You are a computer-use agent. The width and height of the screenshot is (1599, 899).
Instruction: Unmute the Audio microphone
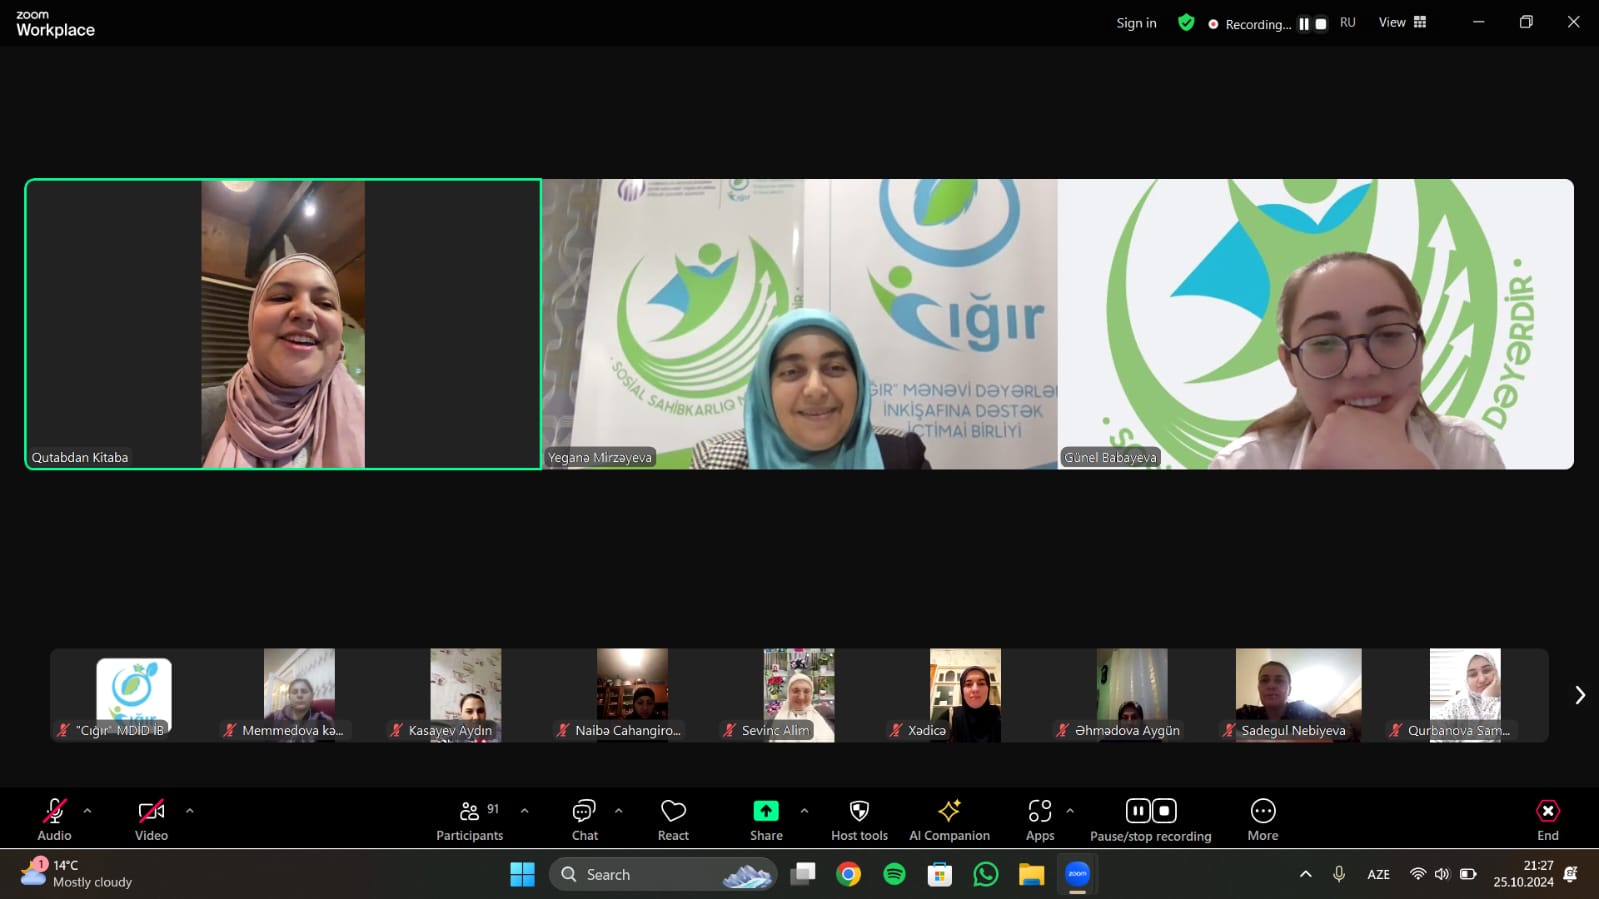tap(54, 819)
